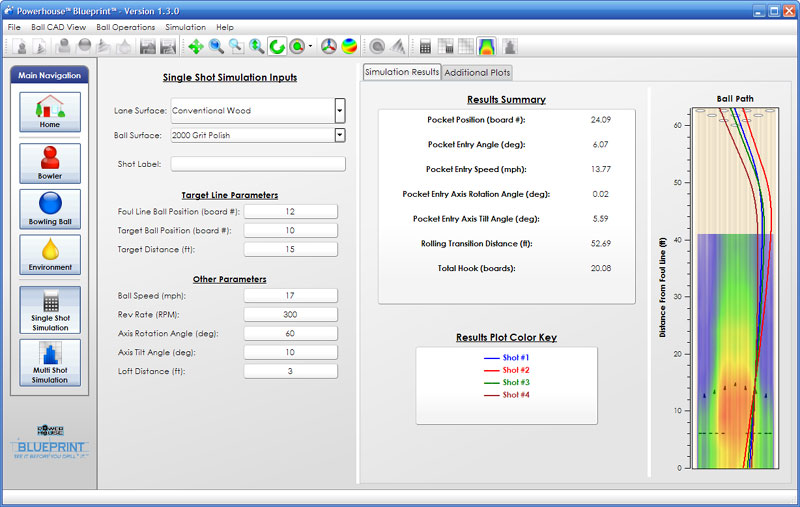Image resolution: width=800 pixels, height=507 pixels.
Task: Open the Environment navigation panel
Action: [50, 255]
